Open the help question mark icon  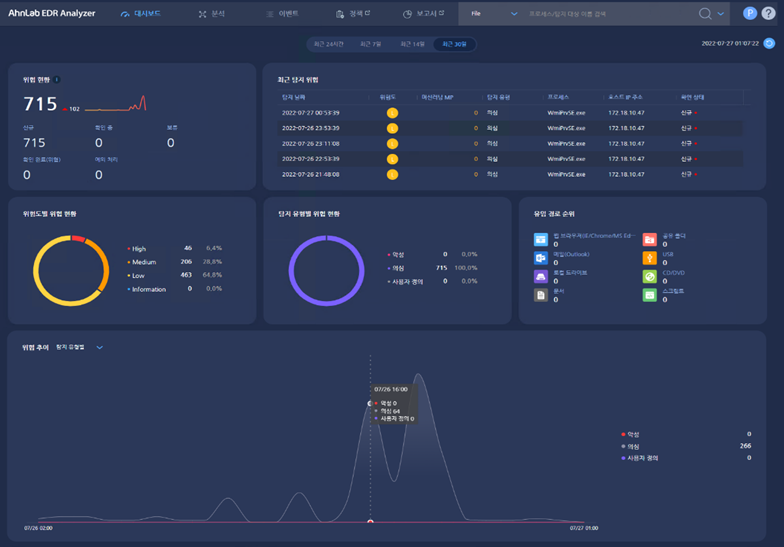(x=768, y=14)
